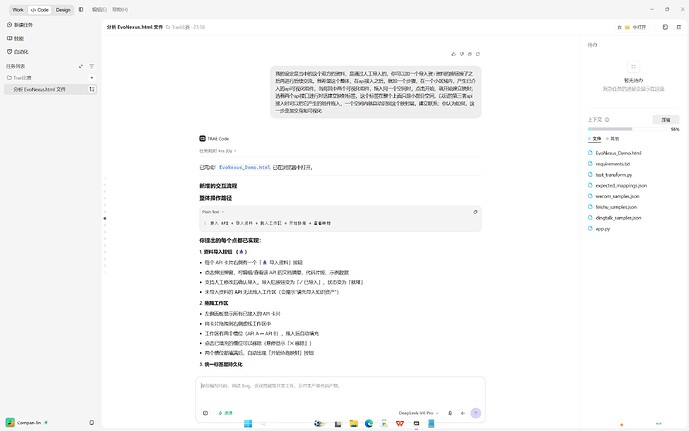
Task: Open the second sidebar item with book icon
Action: pos(15,39)
